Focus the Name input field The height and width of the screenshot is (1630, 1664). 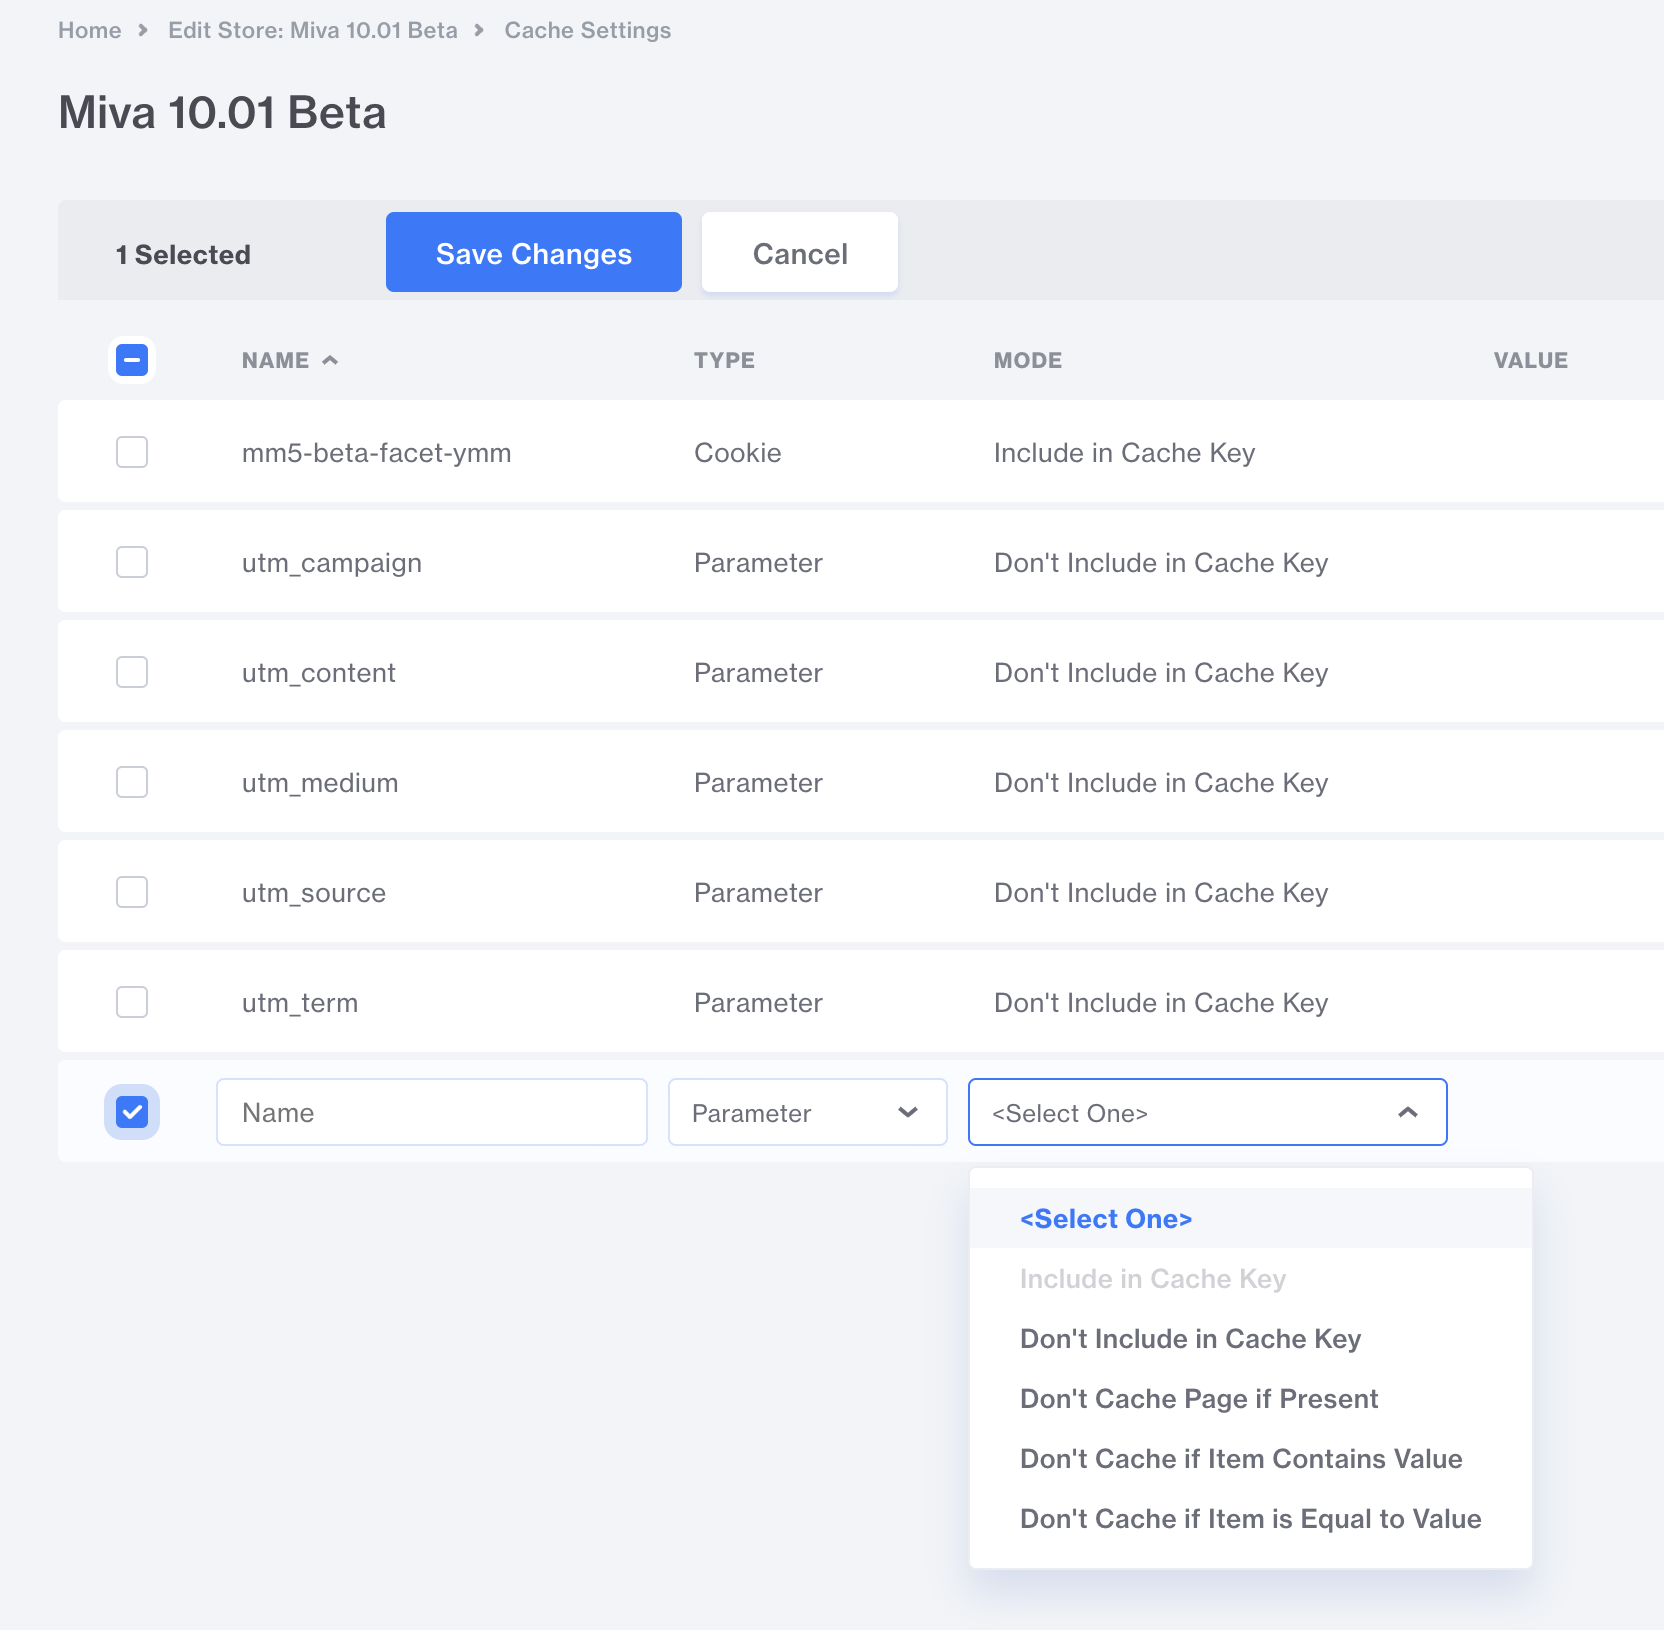432,1112
